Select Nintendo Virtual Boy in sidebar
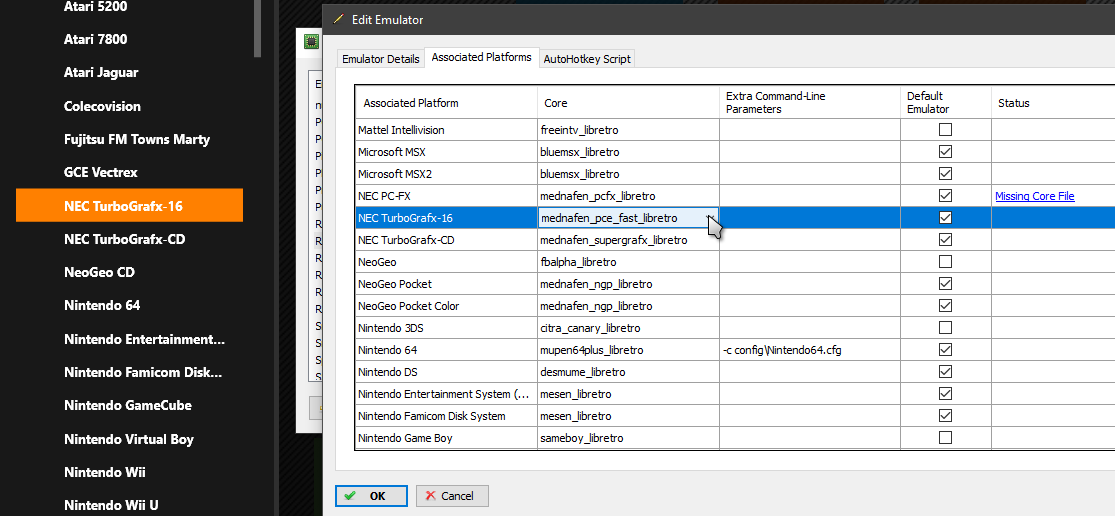The image size is (1115, 516). coord(129,439)
